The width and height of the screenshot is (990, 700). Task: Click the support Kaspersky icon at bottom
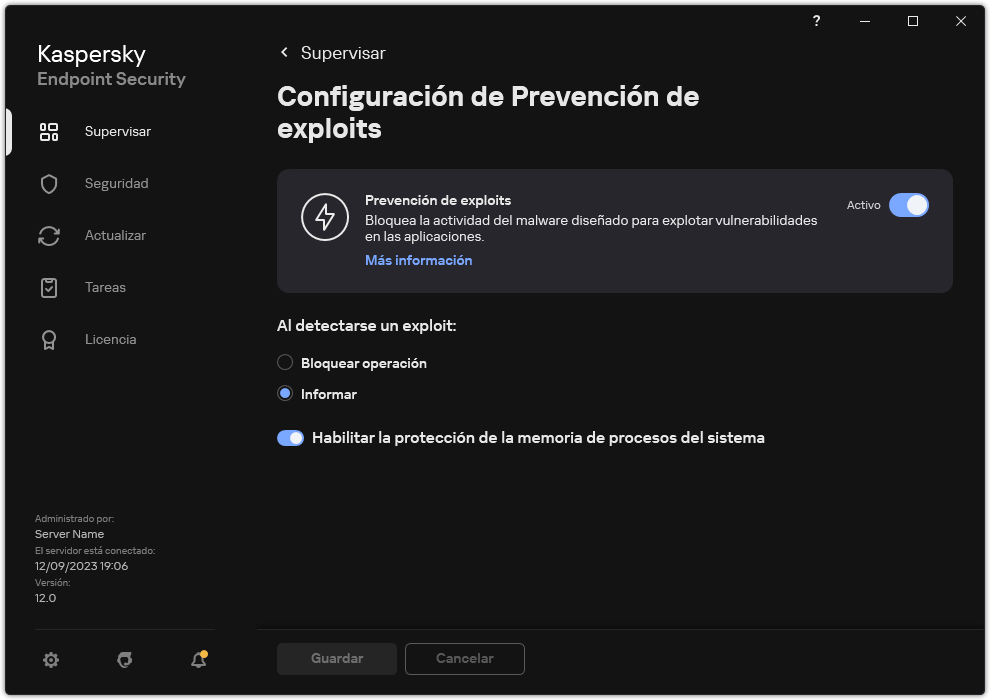124,660
